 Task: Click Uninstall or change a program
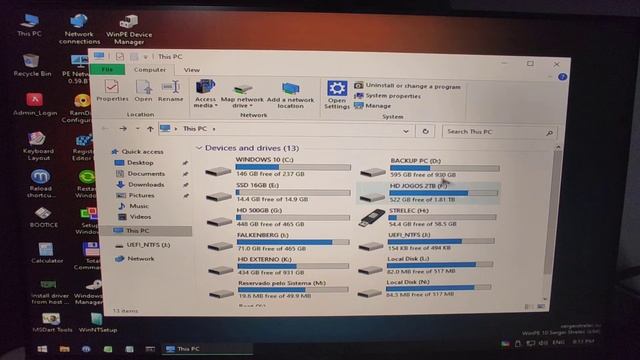(407, 86)
